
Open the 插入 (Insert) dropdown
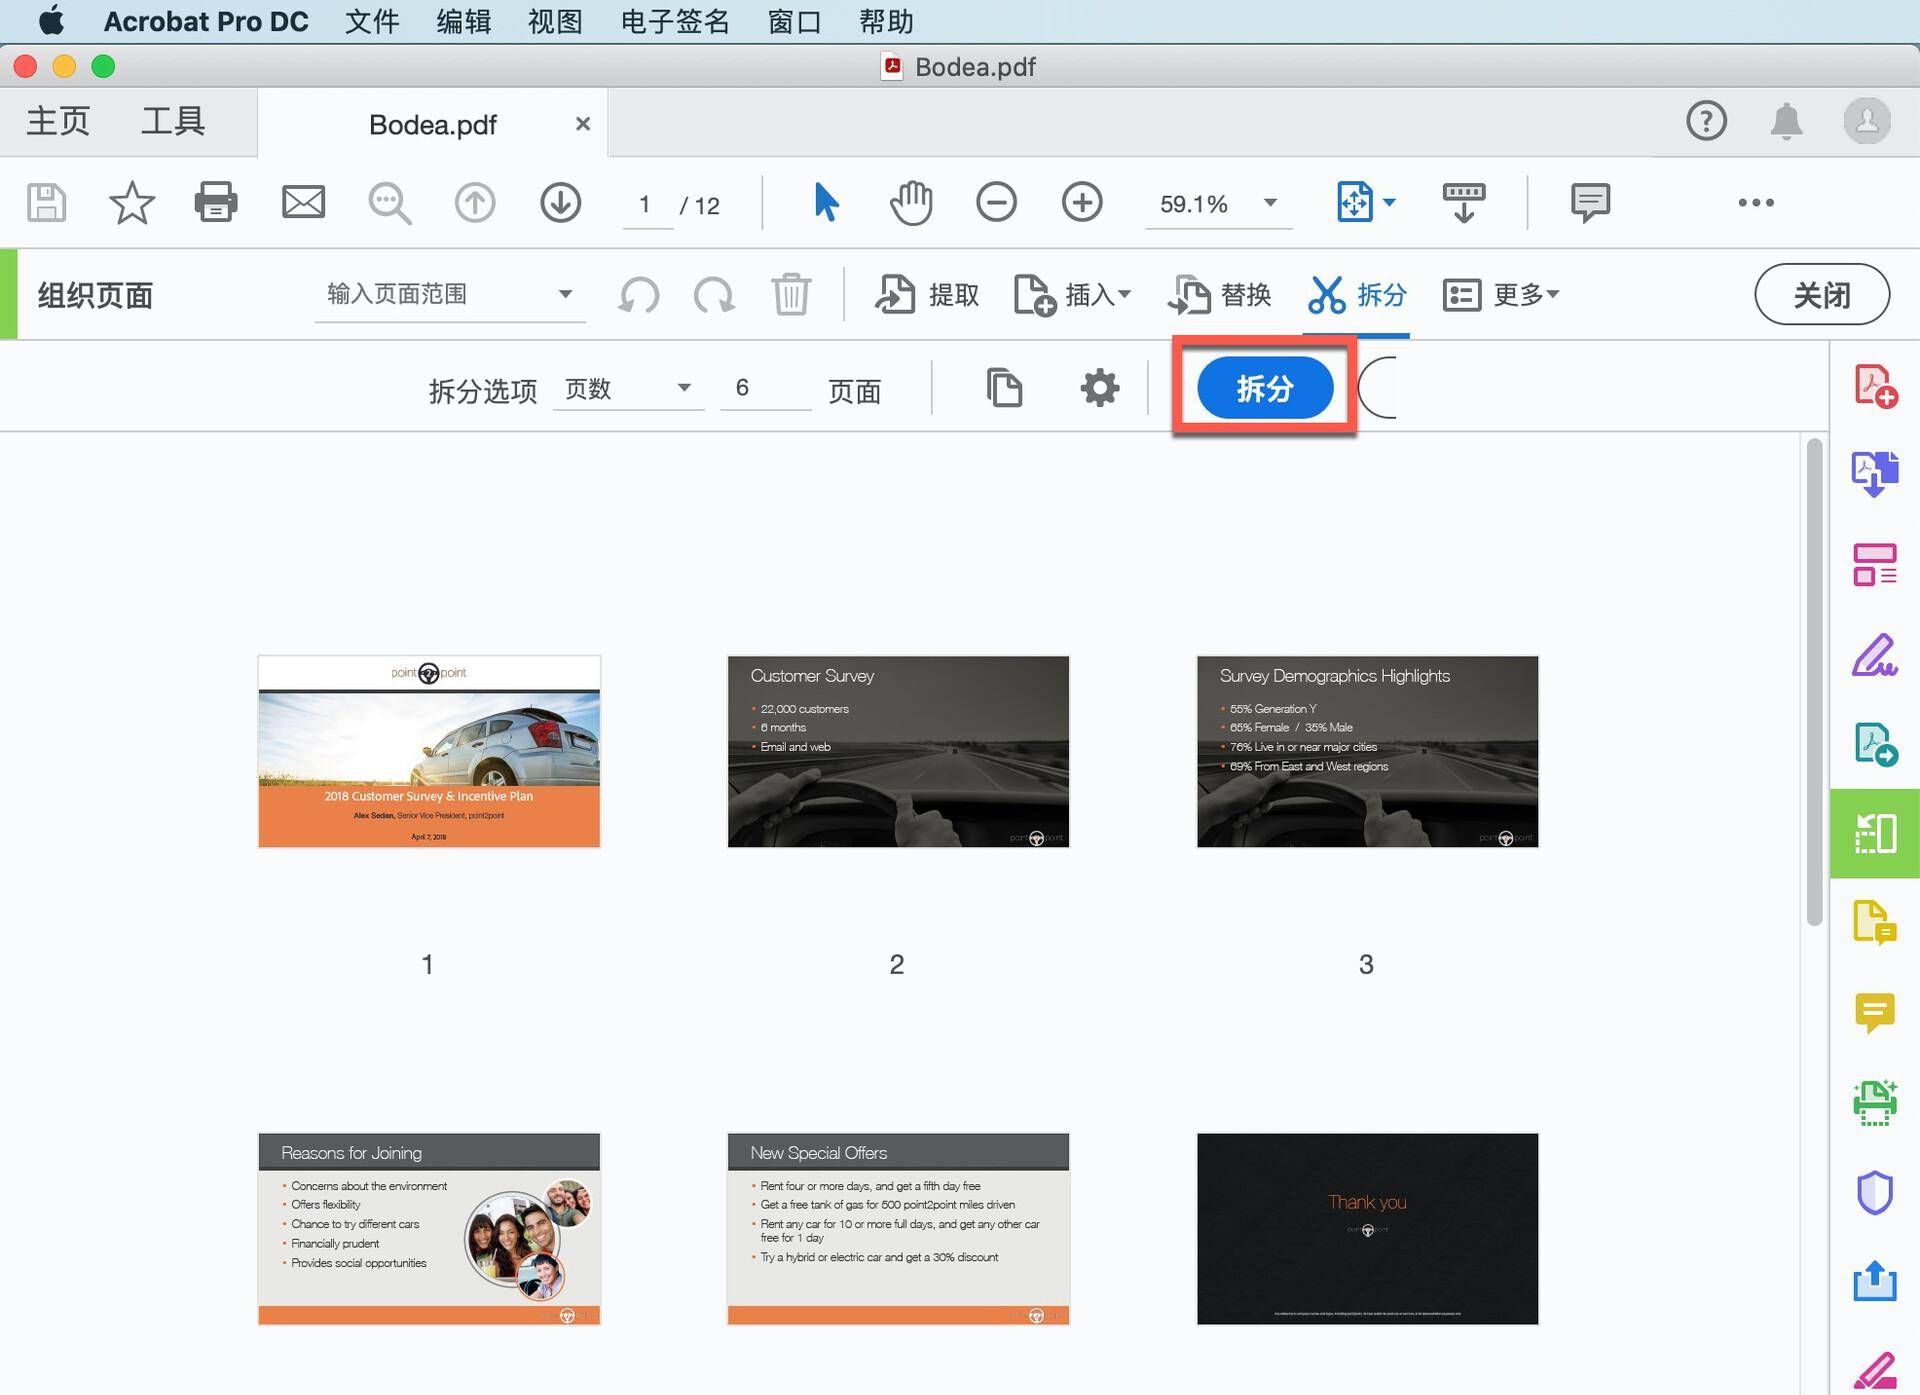coord(1072,294)
